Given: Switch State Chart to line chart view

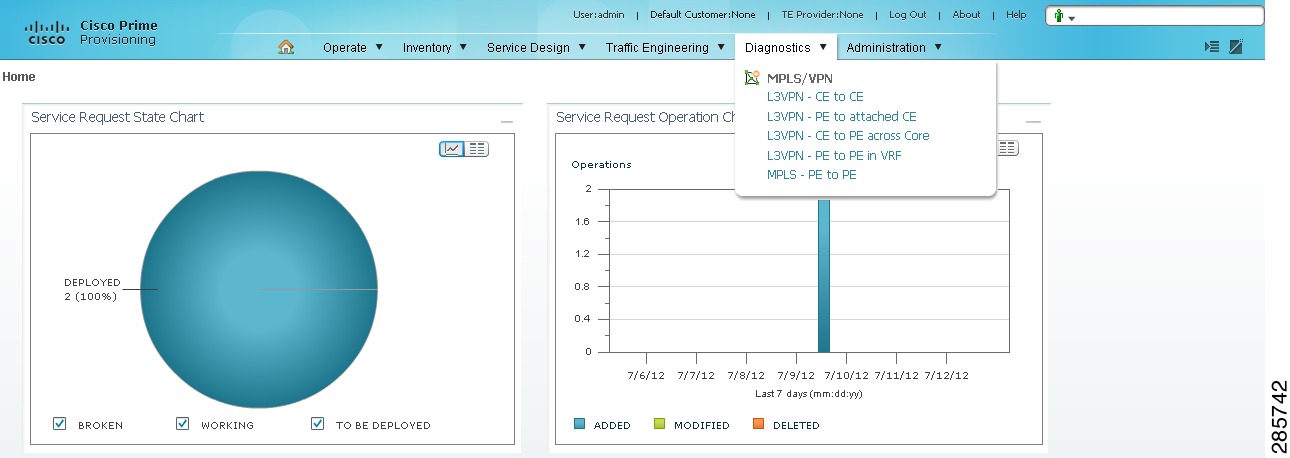Looking at the screenshot, I should tap(452, 149).
